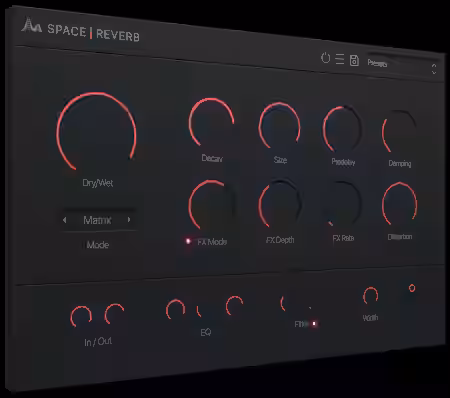Click the logo beside Space Reverb title

coord(31,25)
